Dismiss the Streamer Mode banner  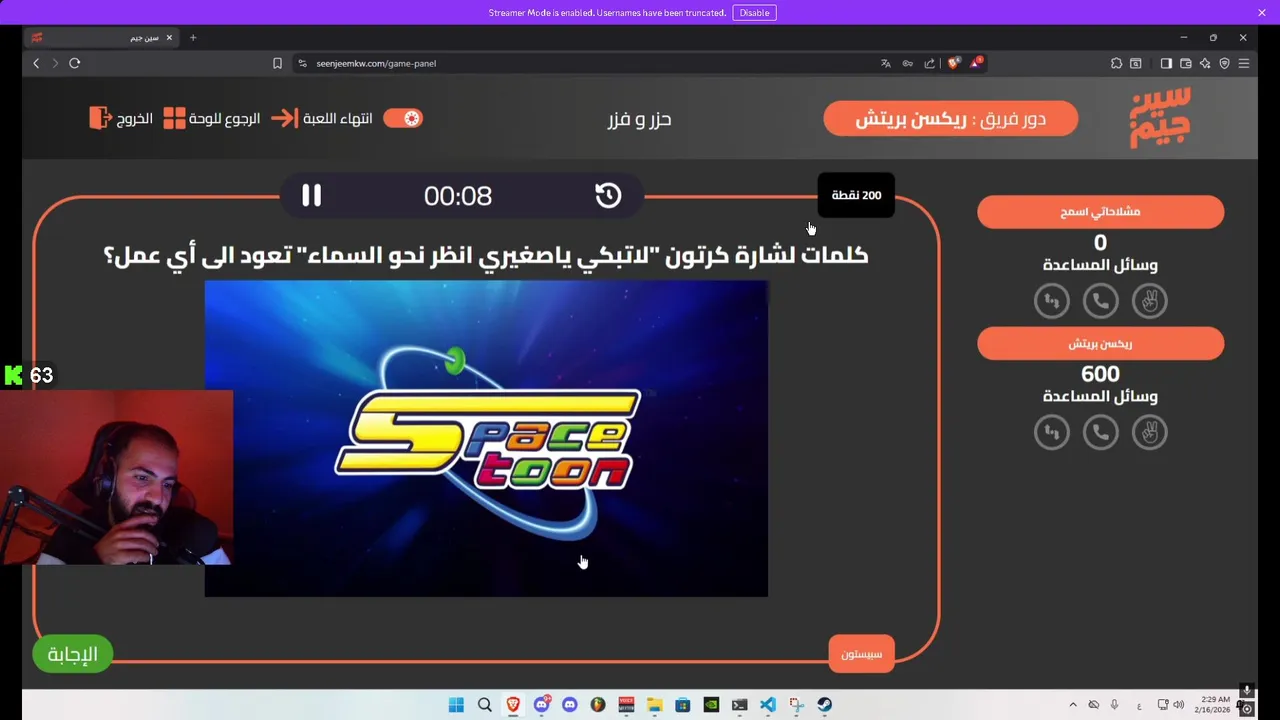coord(1262,12)
